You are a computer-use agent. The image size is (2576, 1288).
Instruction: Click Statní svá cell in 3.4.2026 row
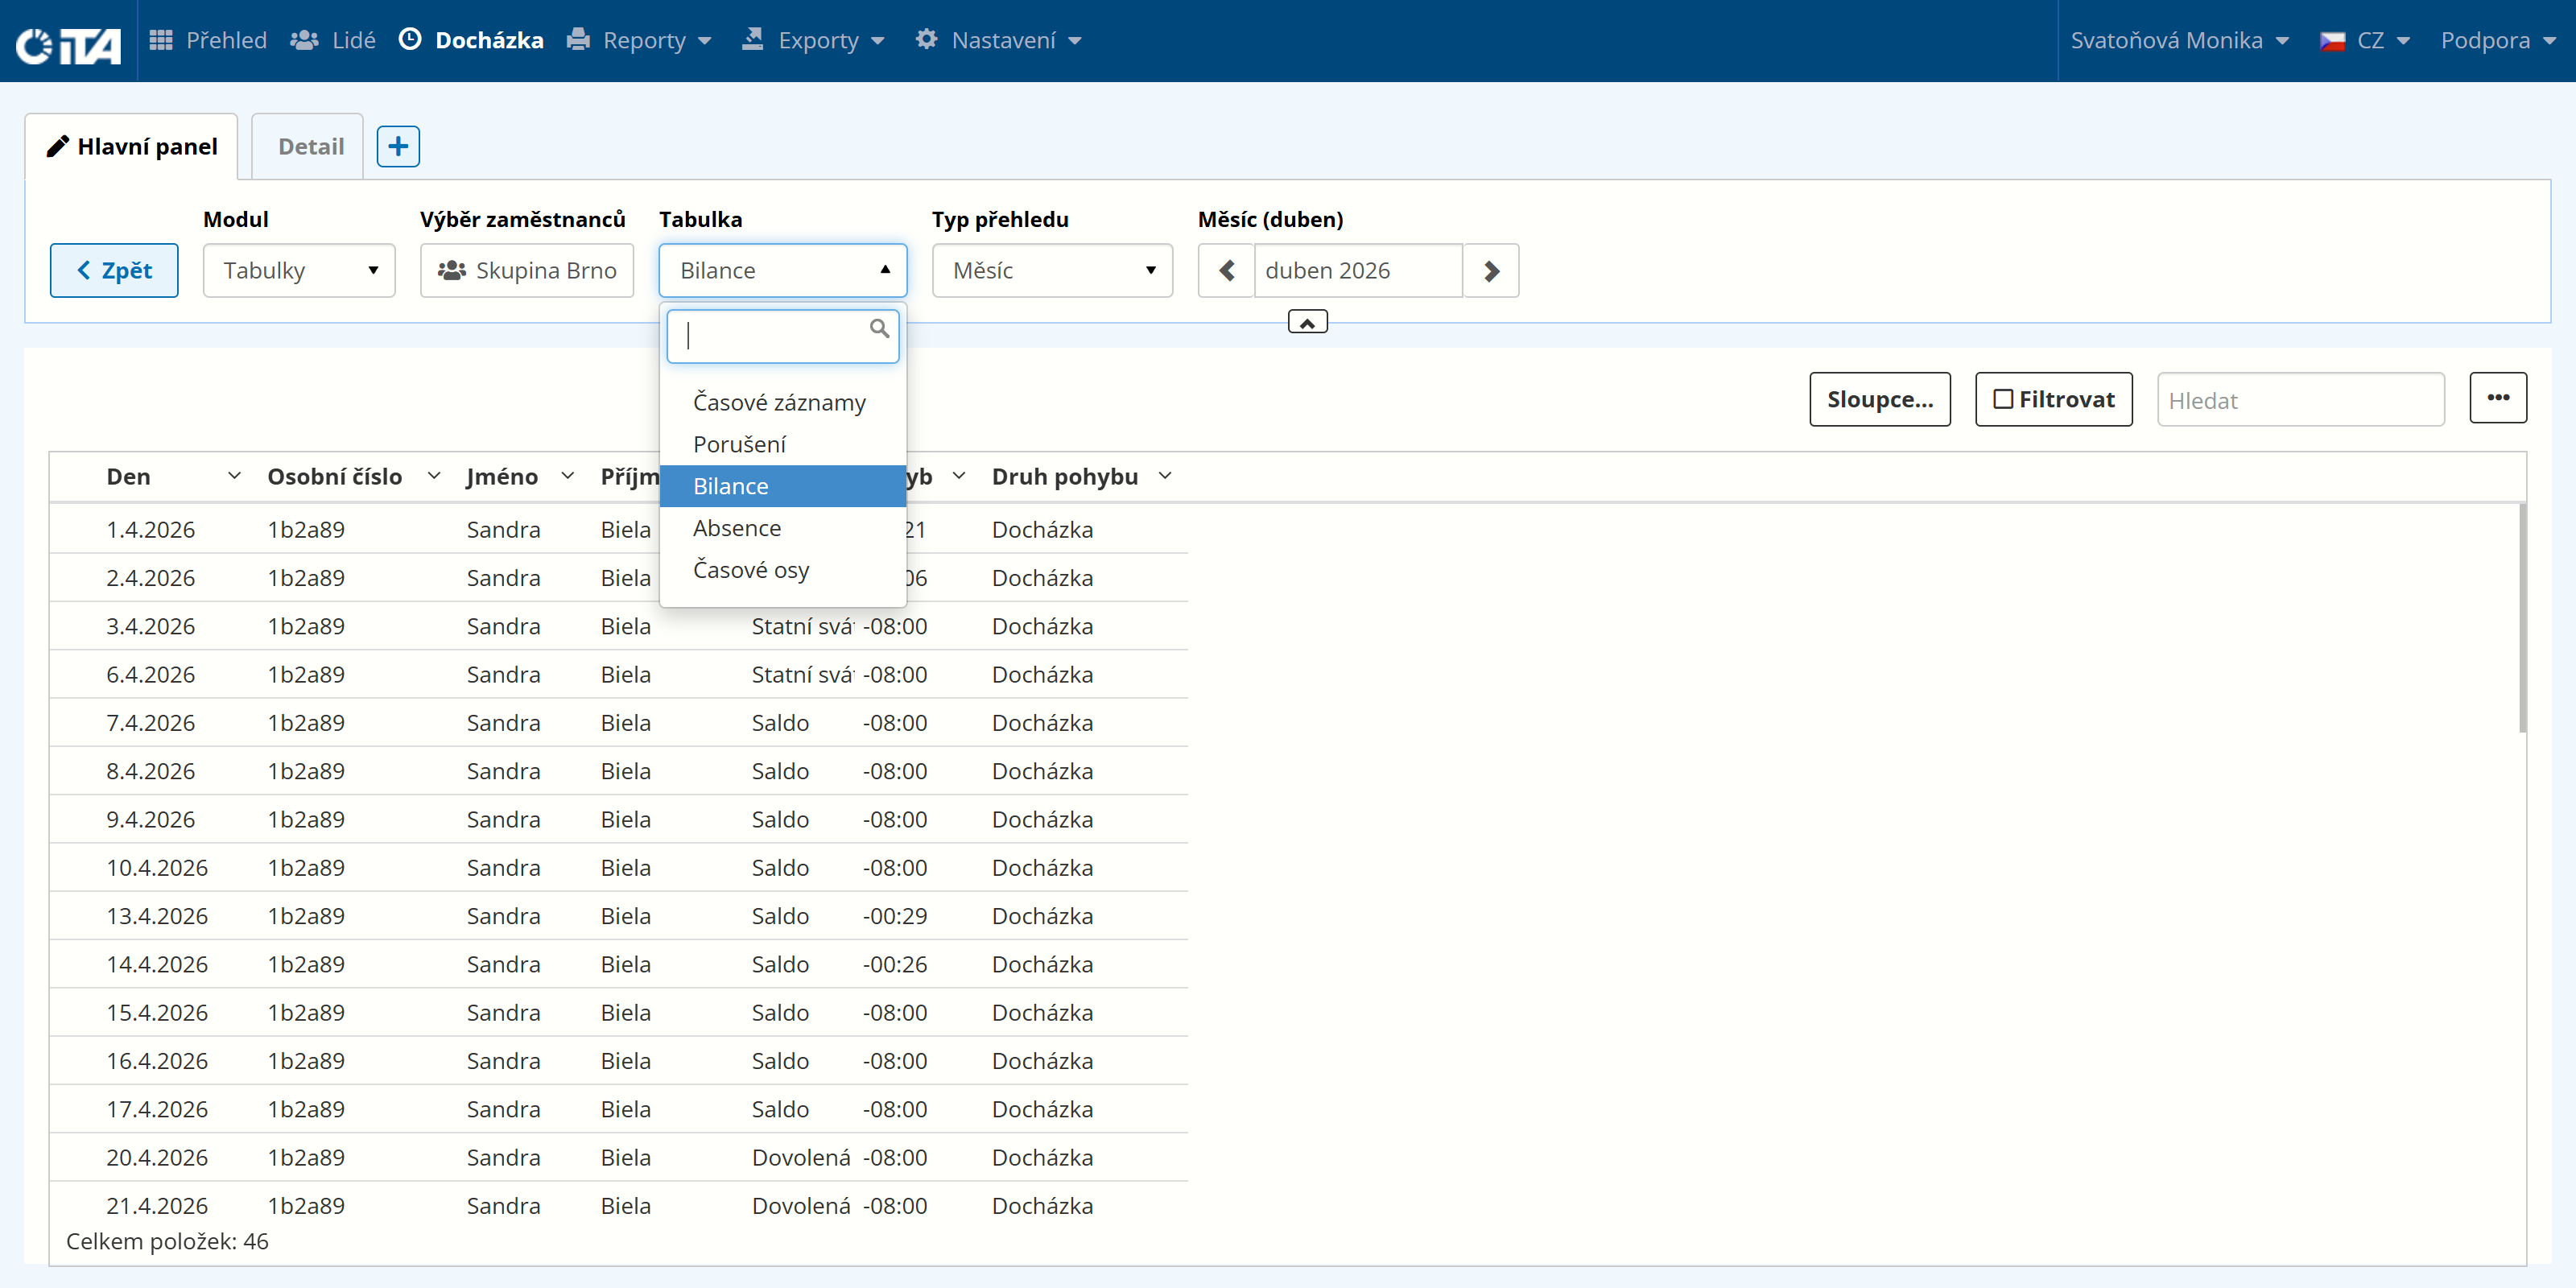point(803,626)
